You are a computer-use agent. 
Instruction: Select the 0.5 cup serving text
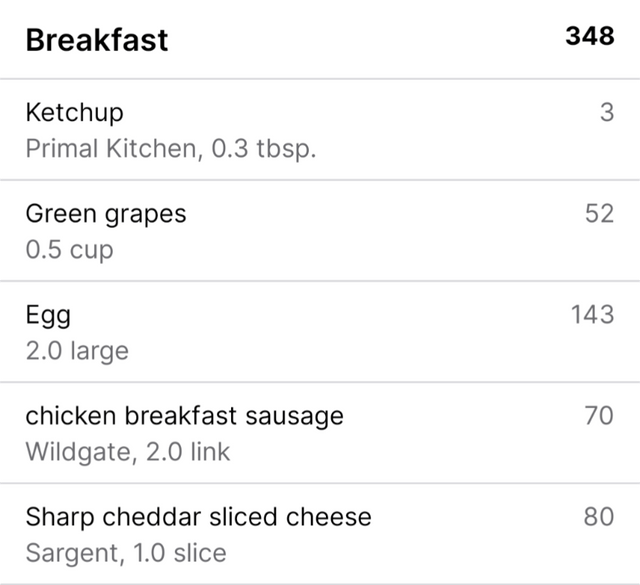69,249
